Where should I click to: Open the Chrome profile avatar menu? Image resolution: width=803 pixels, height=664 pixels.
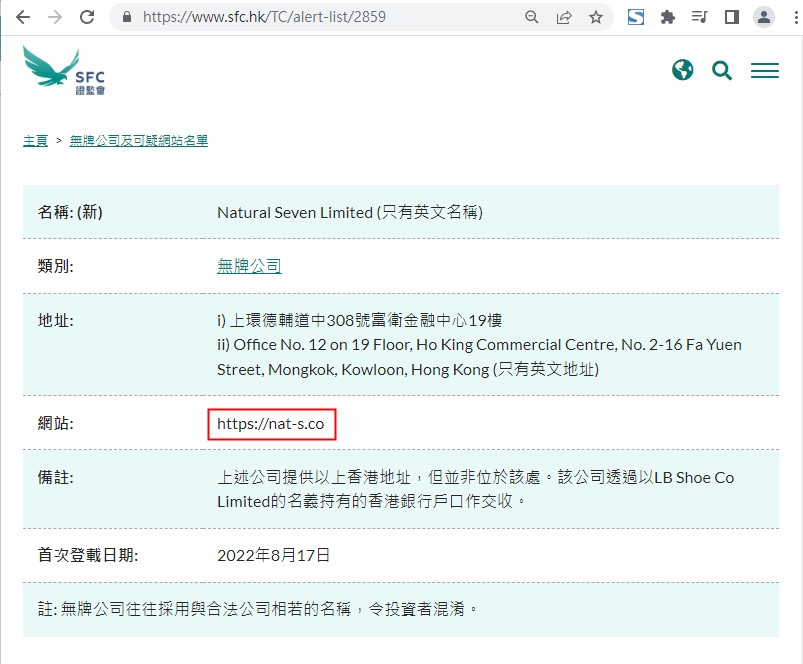click(764, 17)
